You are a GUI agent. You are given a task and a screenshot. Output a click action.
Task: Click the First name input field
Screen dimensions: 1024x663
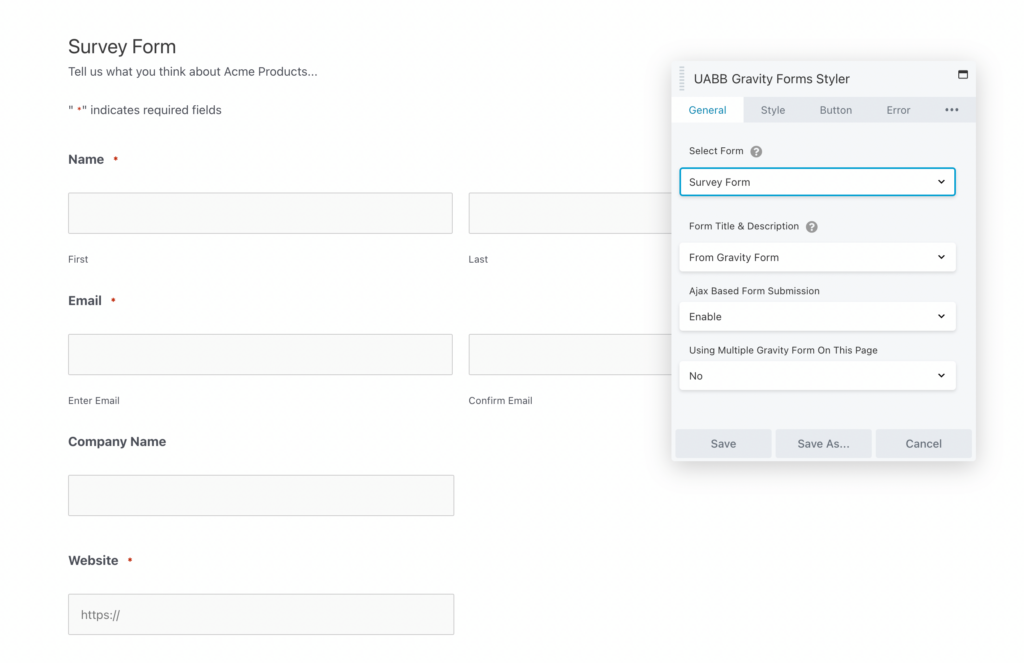point(260,213)
